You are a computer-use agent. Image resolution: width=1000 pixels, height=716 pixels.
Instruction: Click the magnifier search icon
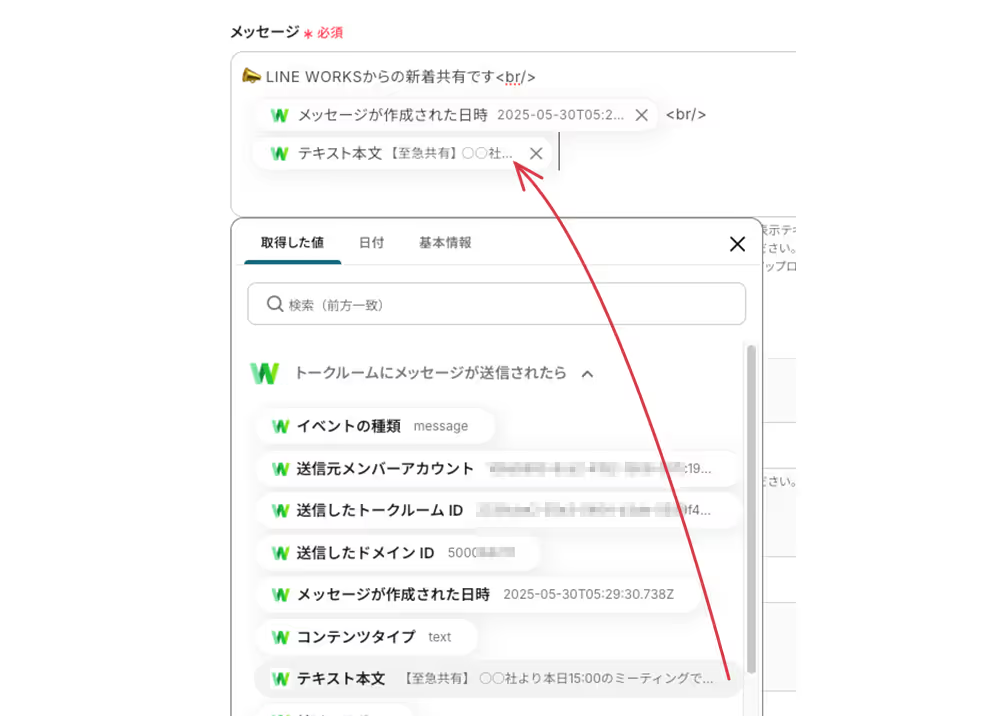coord(275,304)
